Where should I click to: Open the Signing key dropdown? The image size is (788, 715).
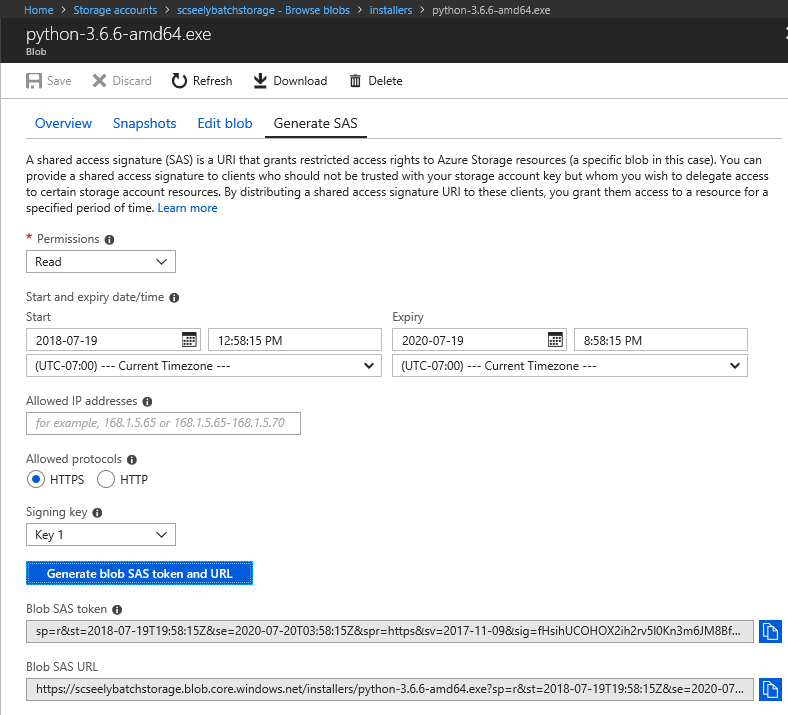pyautogui.click(x=100, y=535)
